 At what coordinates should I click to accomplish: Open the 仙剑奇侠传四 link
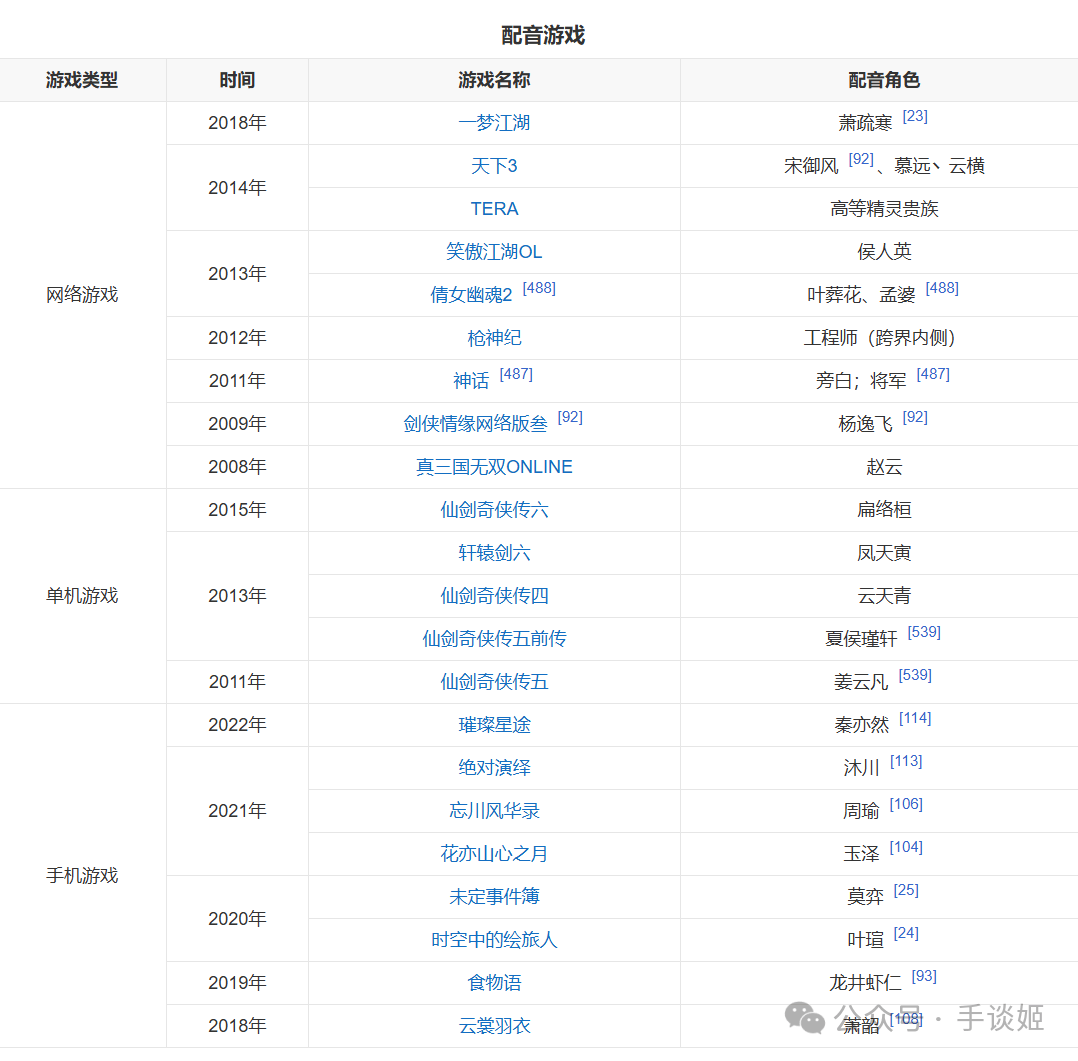point(494,595)
